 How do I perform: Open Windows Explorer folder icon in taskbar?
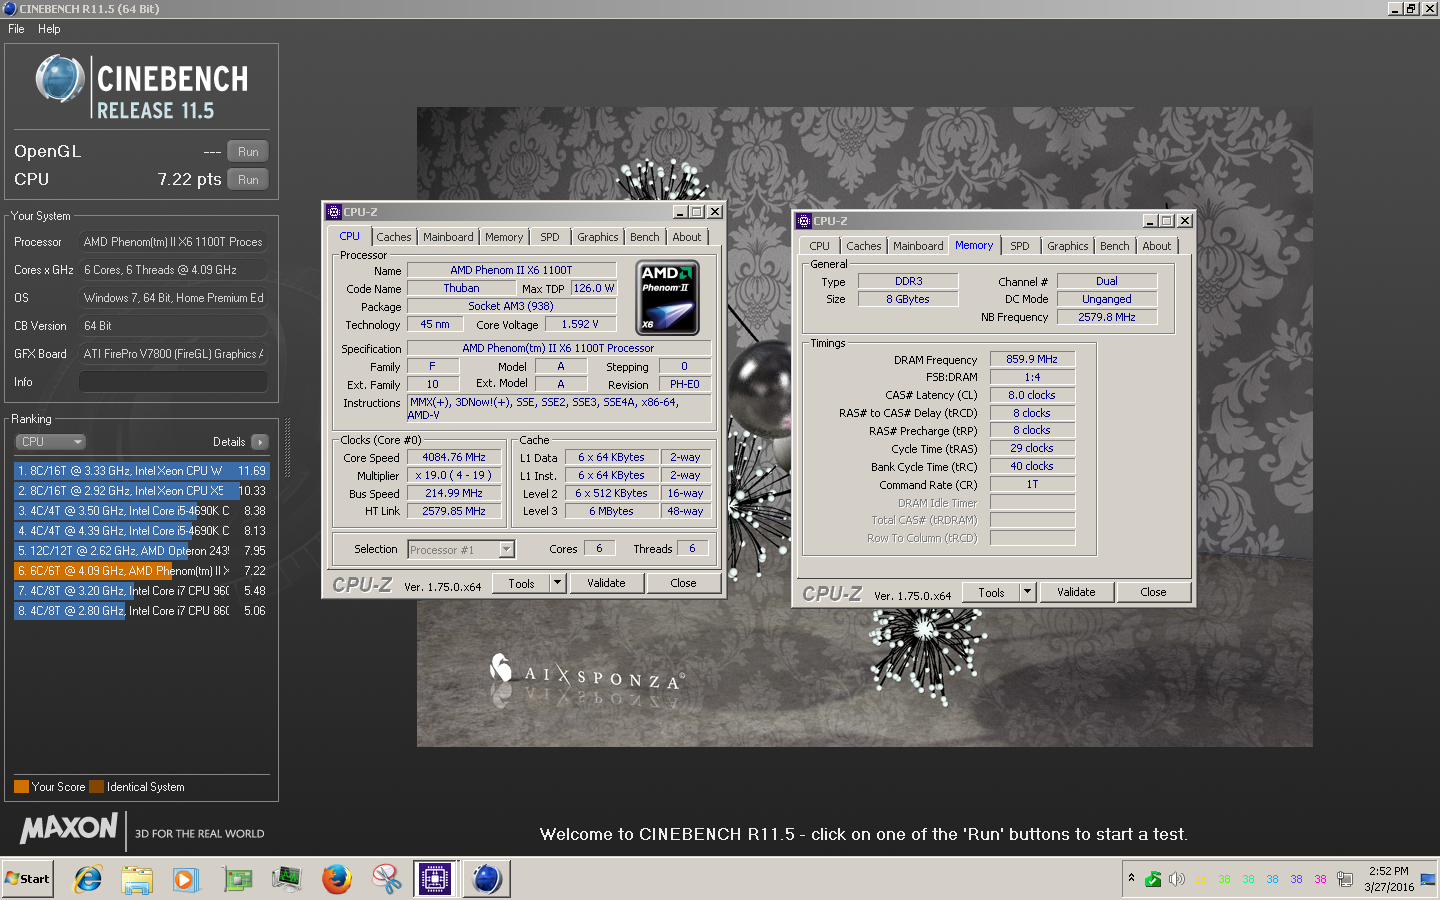(x=137, y=879)
